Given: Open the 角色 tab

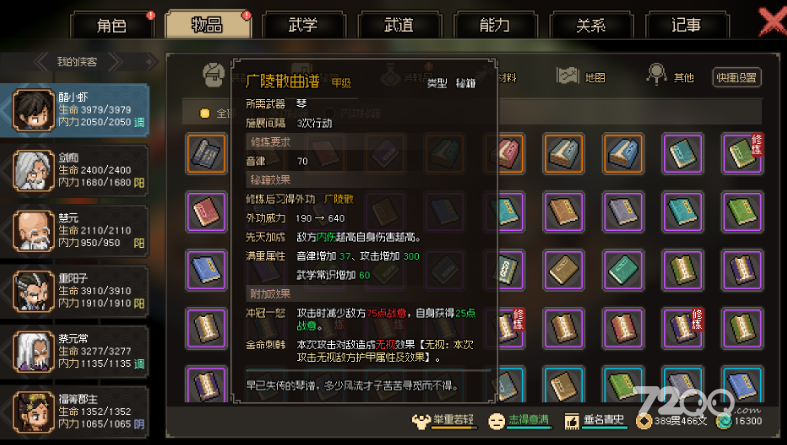Looking at the screenshot, I should click(111, 25).
